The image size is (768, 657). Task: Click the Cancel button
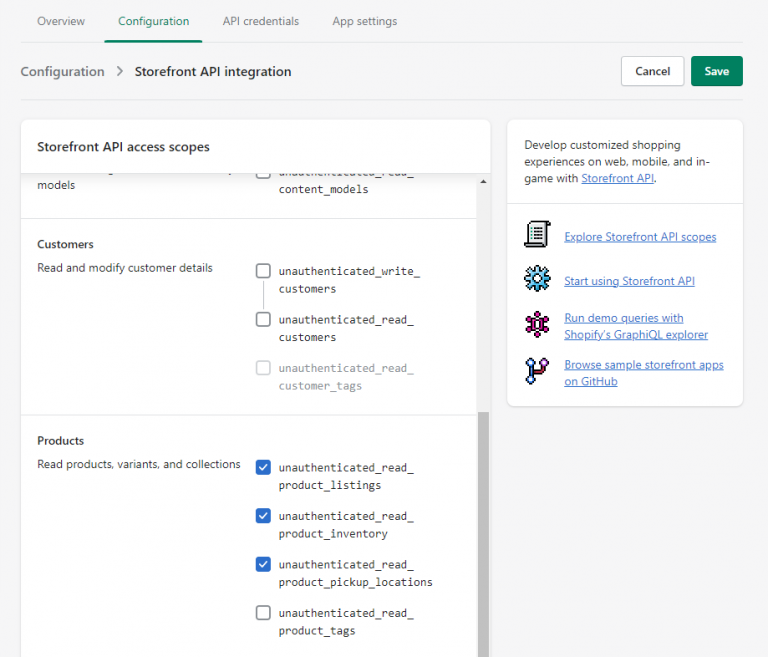coord(652,71)
